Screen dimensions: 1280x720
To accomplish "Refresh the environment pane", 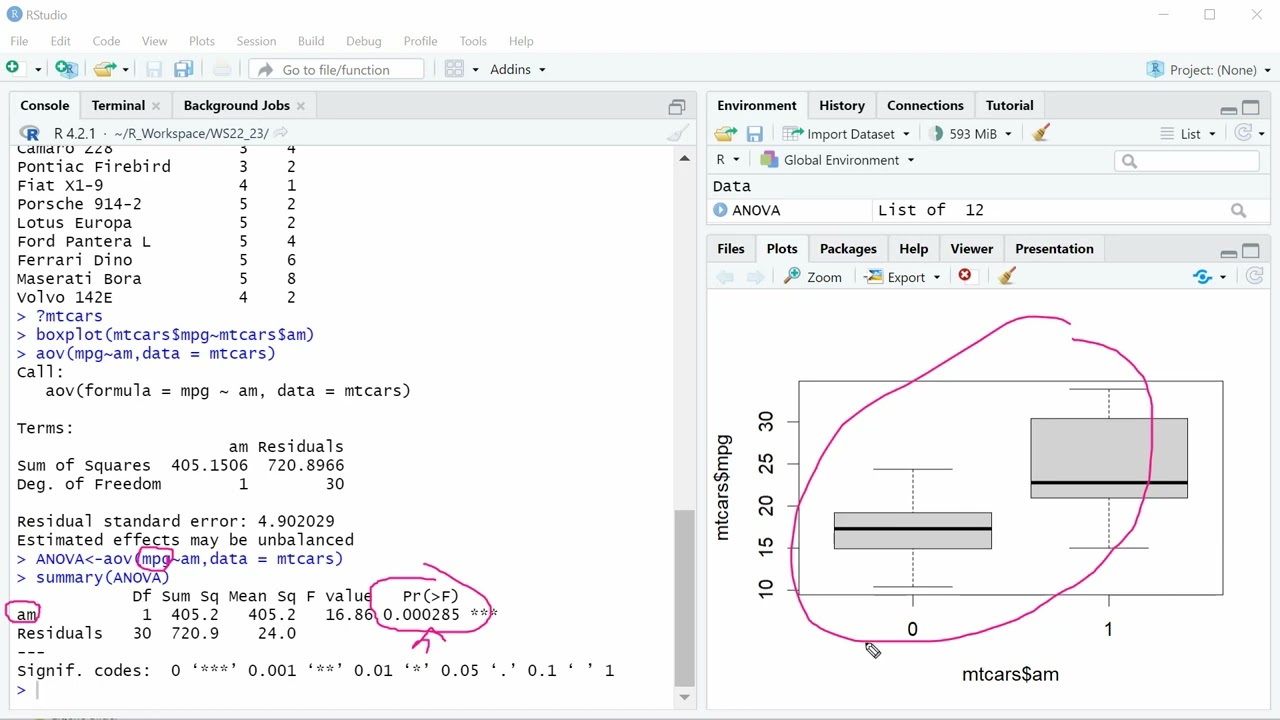I will pyautogui.click(x=1245, y=133).
